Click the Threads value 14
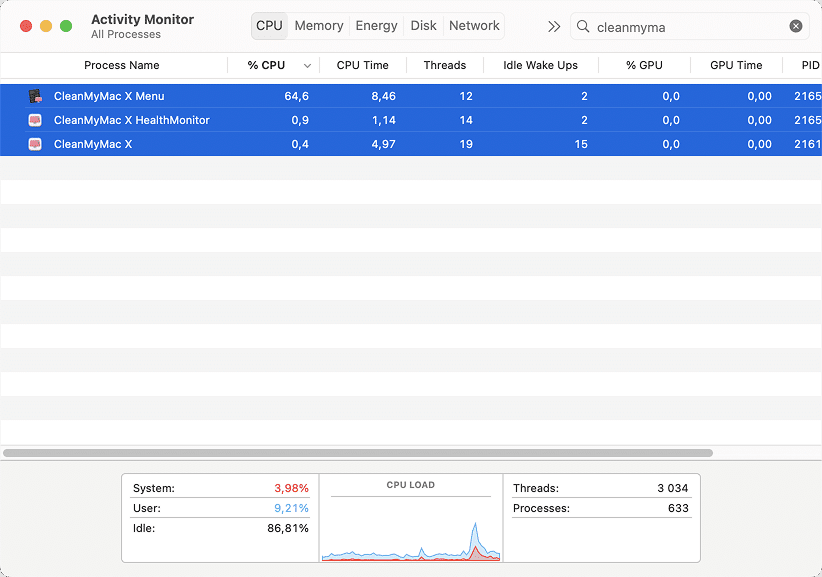822x577 pixels. [466, 120]
